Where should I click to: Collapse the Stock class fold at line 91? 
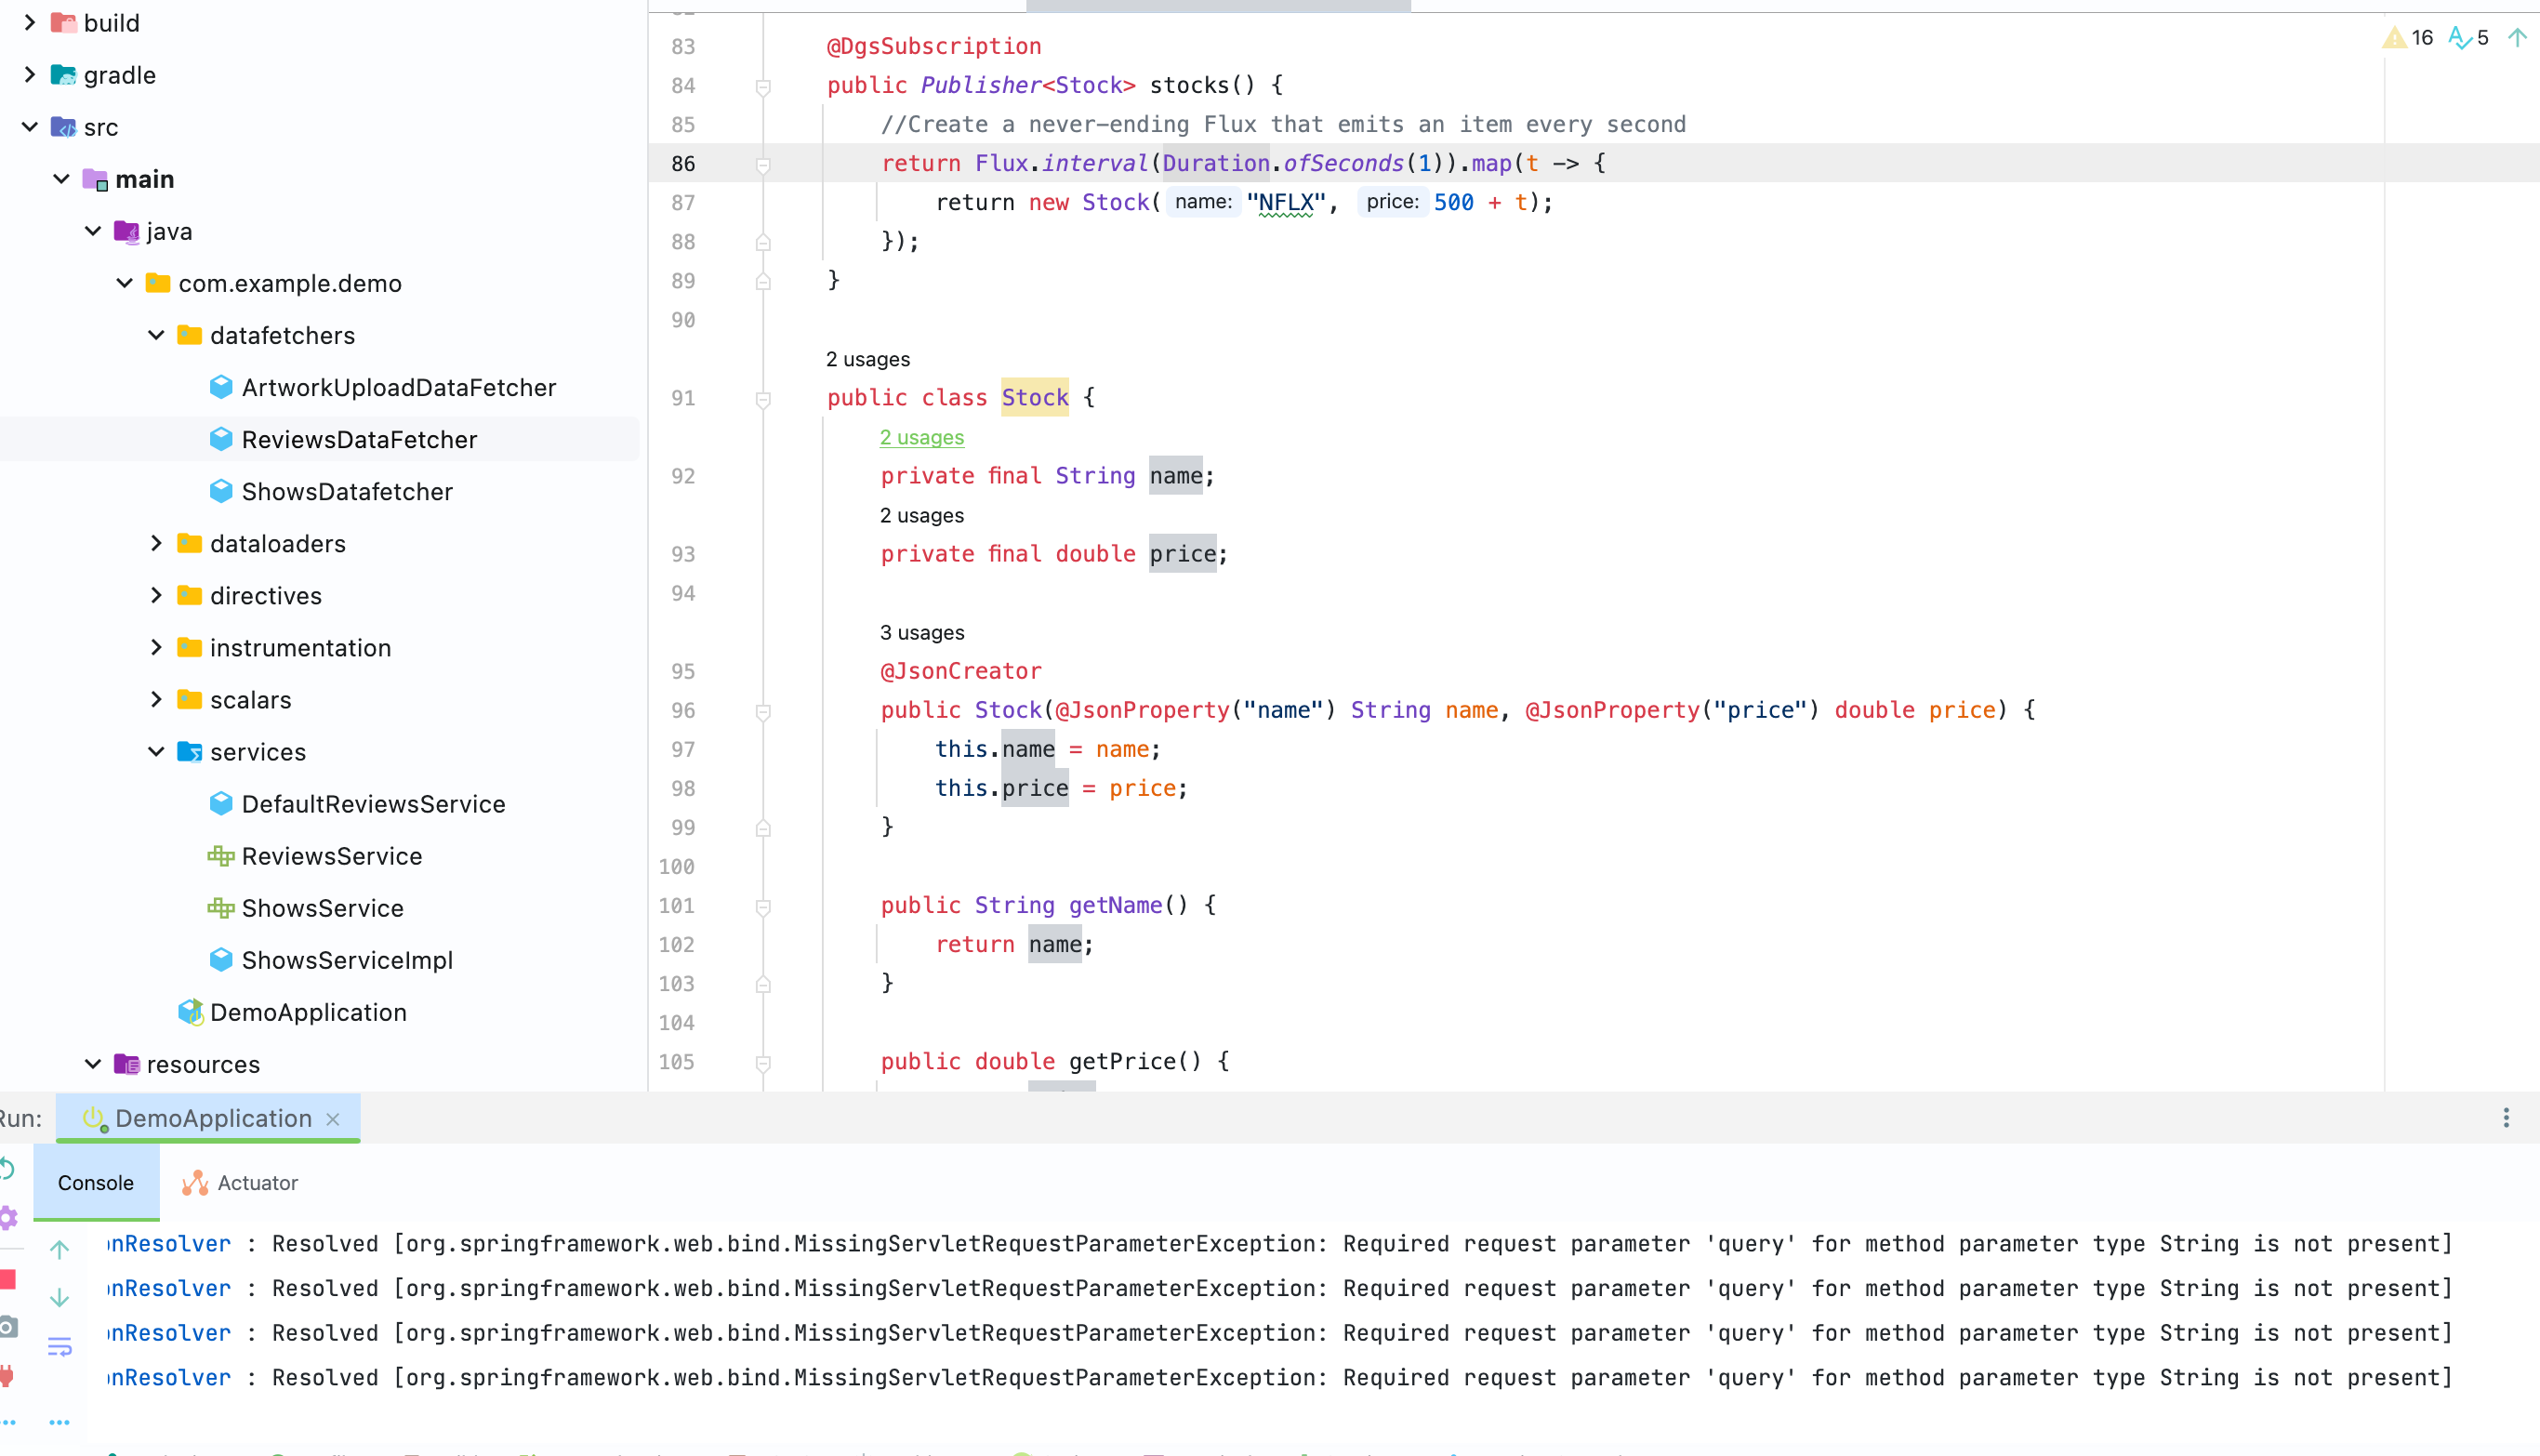(764, 399)
